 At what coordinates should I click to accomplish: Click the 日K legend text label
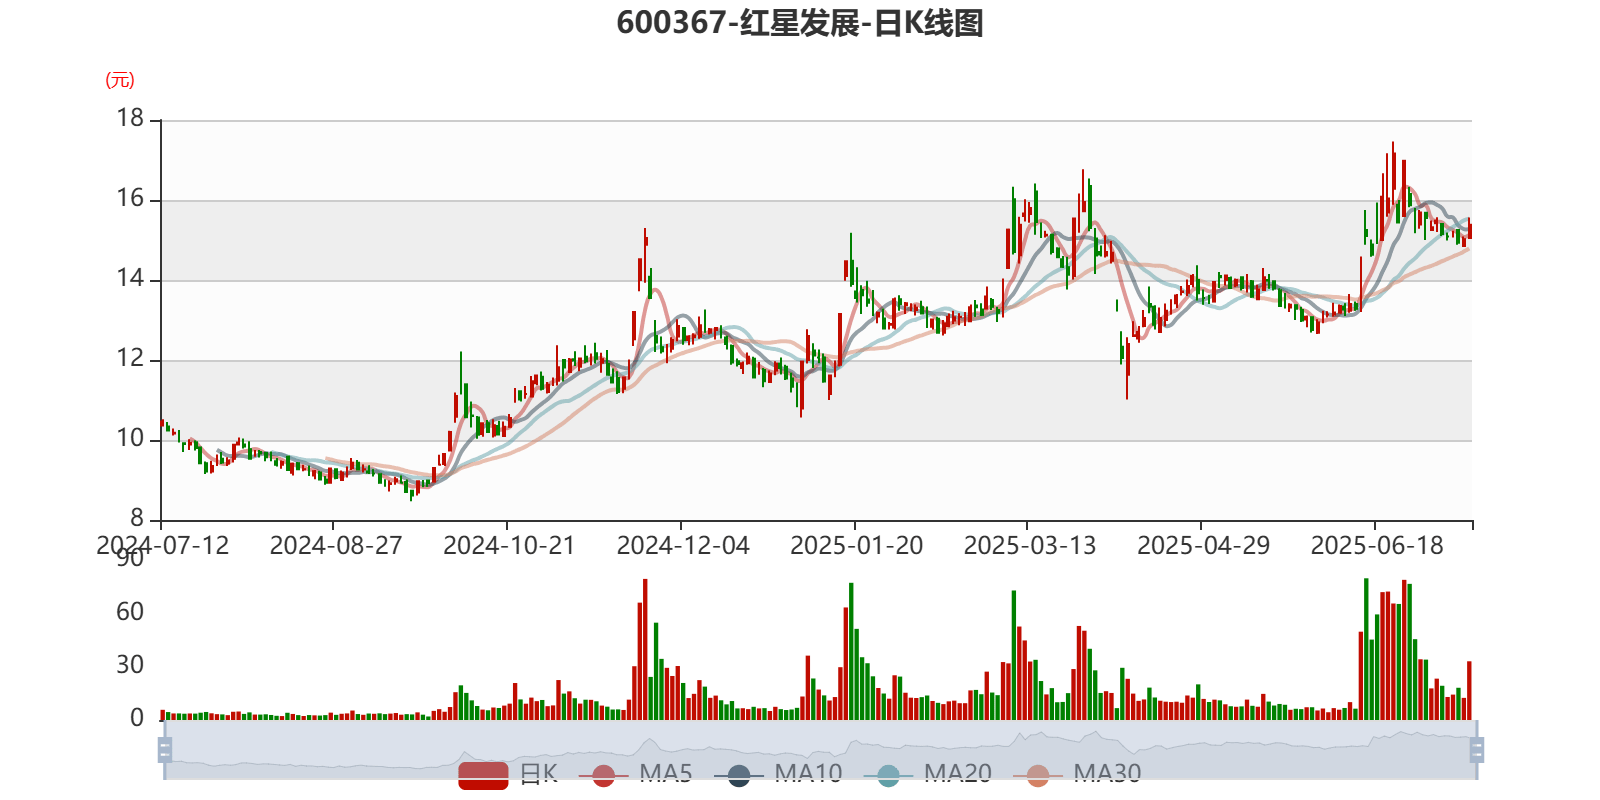click(538, 773)
